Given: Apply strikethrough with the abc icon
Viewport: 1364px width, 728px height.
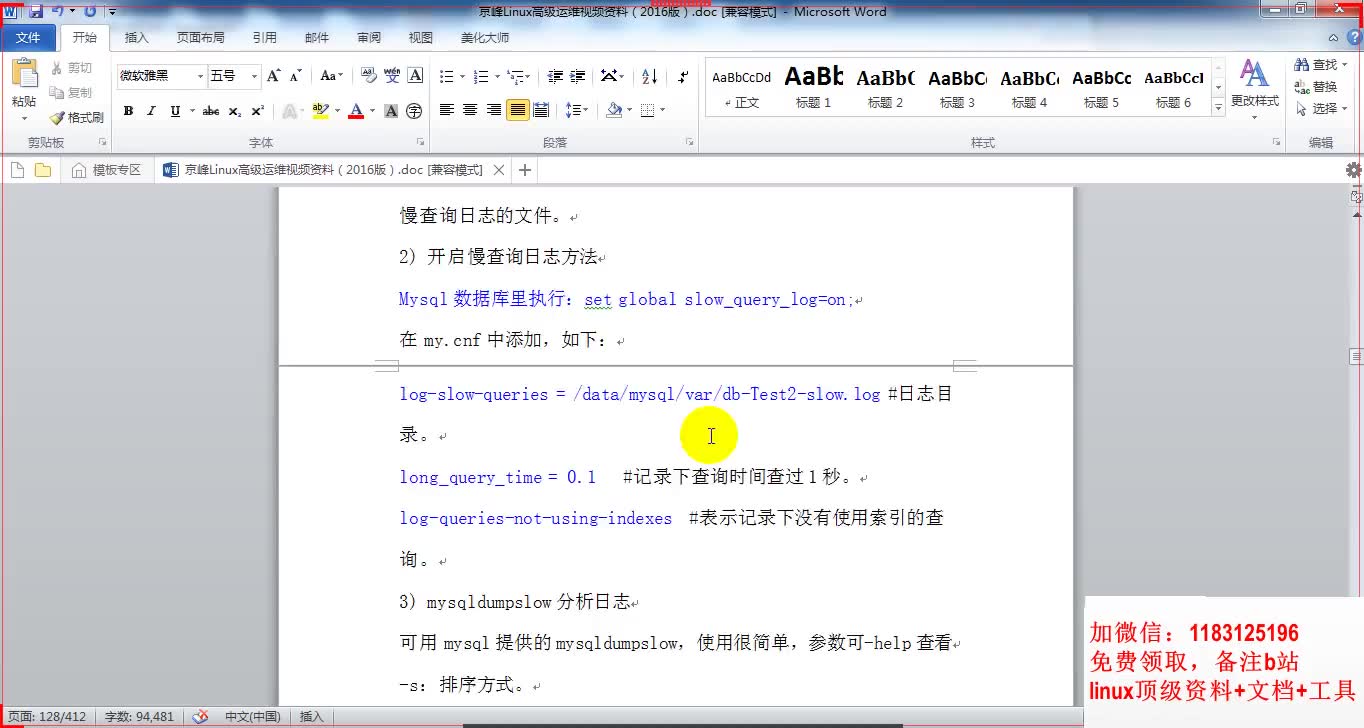Looking at the screenshot, I should (211, 111).
